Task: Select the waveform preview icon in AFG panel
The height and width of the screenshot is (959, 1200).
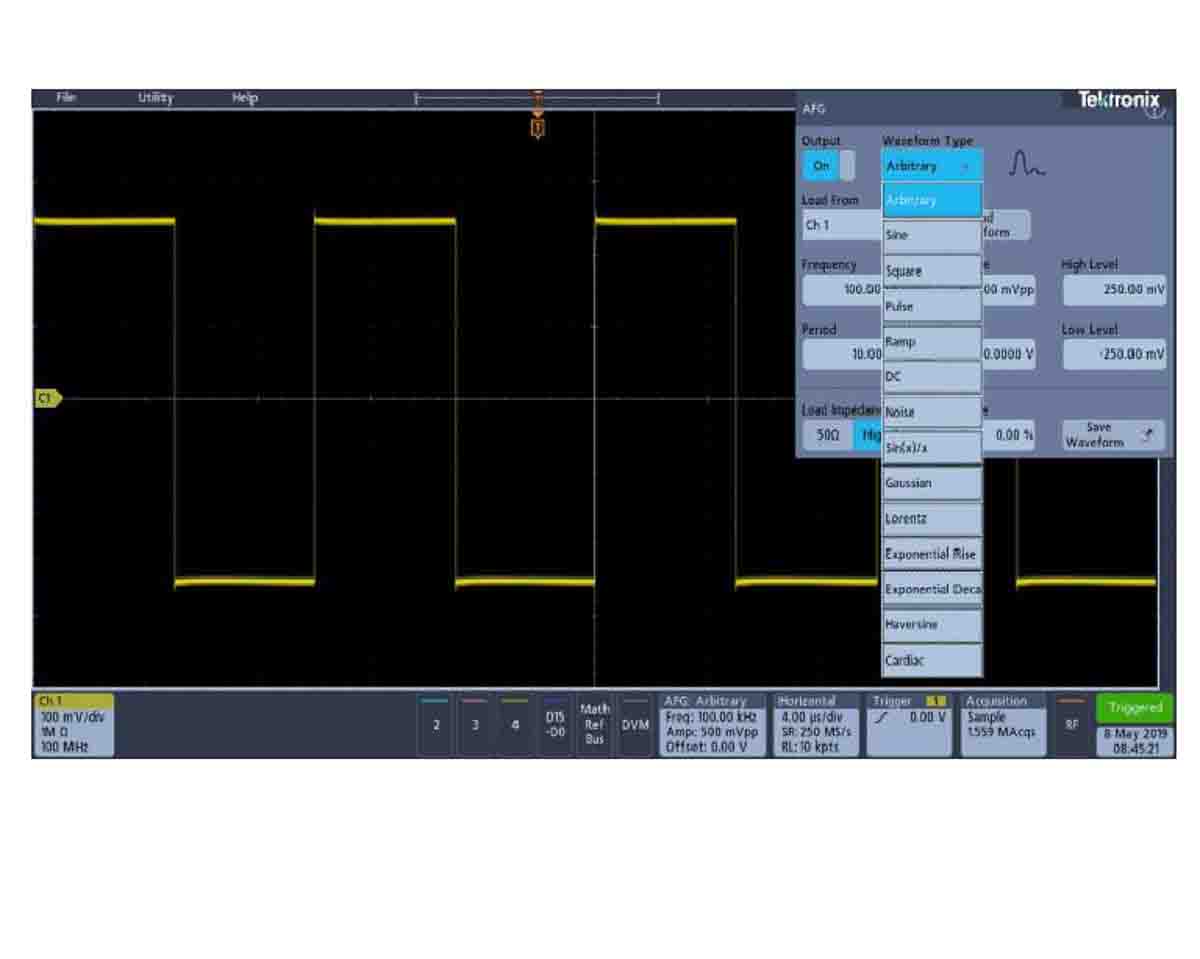Action: point(1025,164)
